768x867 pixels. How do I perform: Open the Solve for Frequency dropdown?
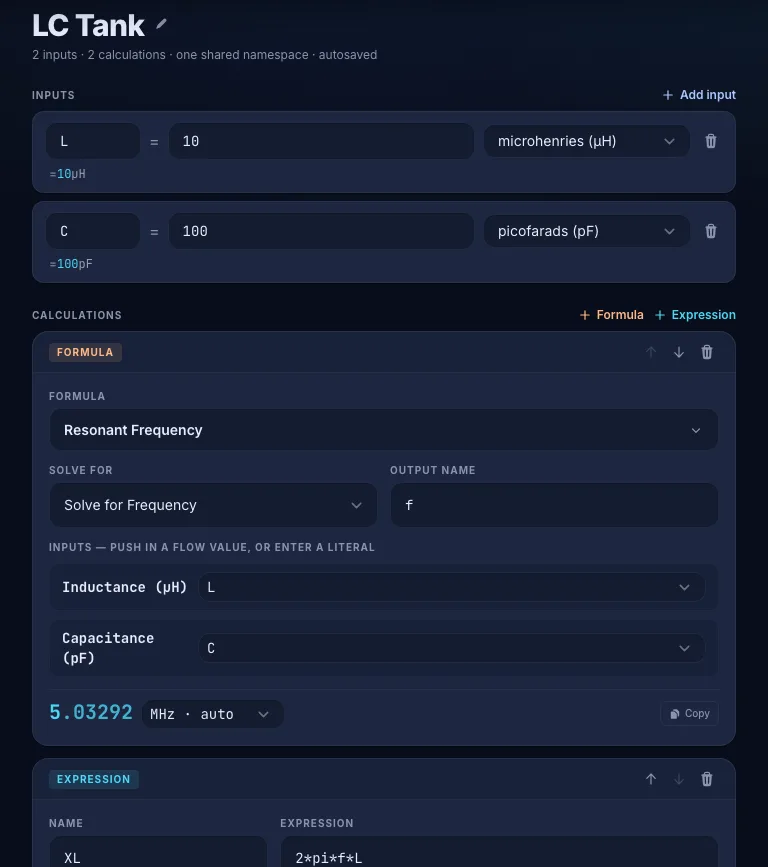pyautogui.click(x=213, y=505)
